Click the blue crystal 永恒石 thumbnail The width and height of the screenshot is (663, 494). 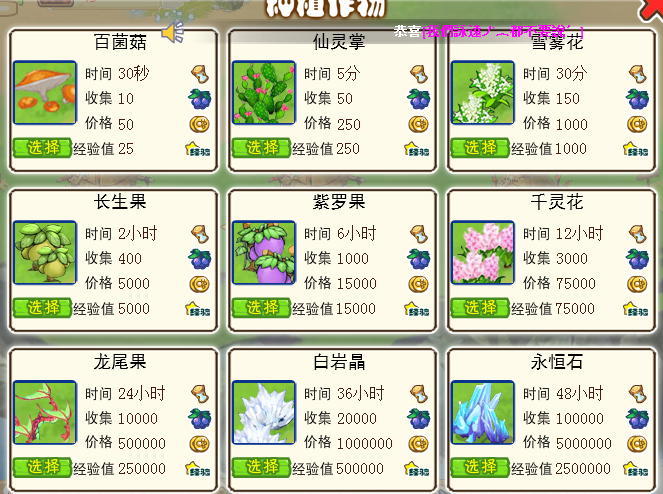pos(482,412)
